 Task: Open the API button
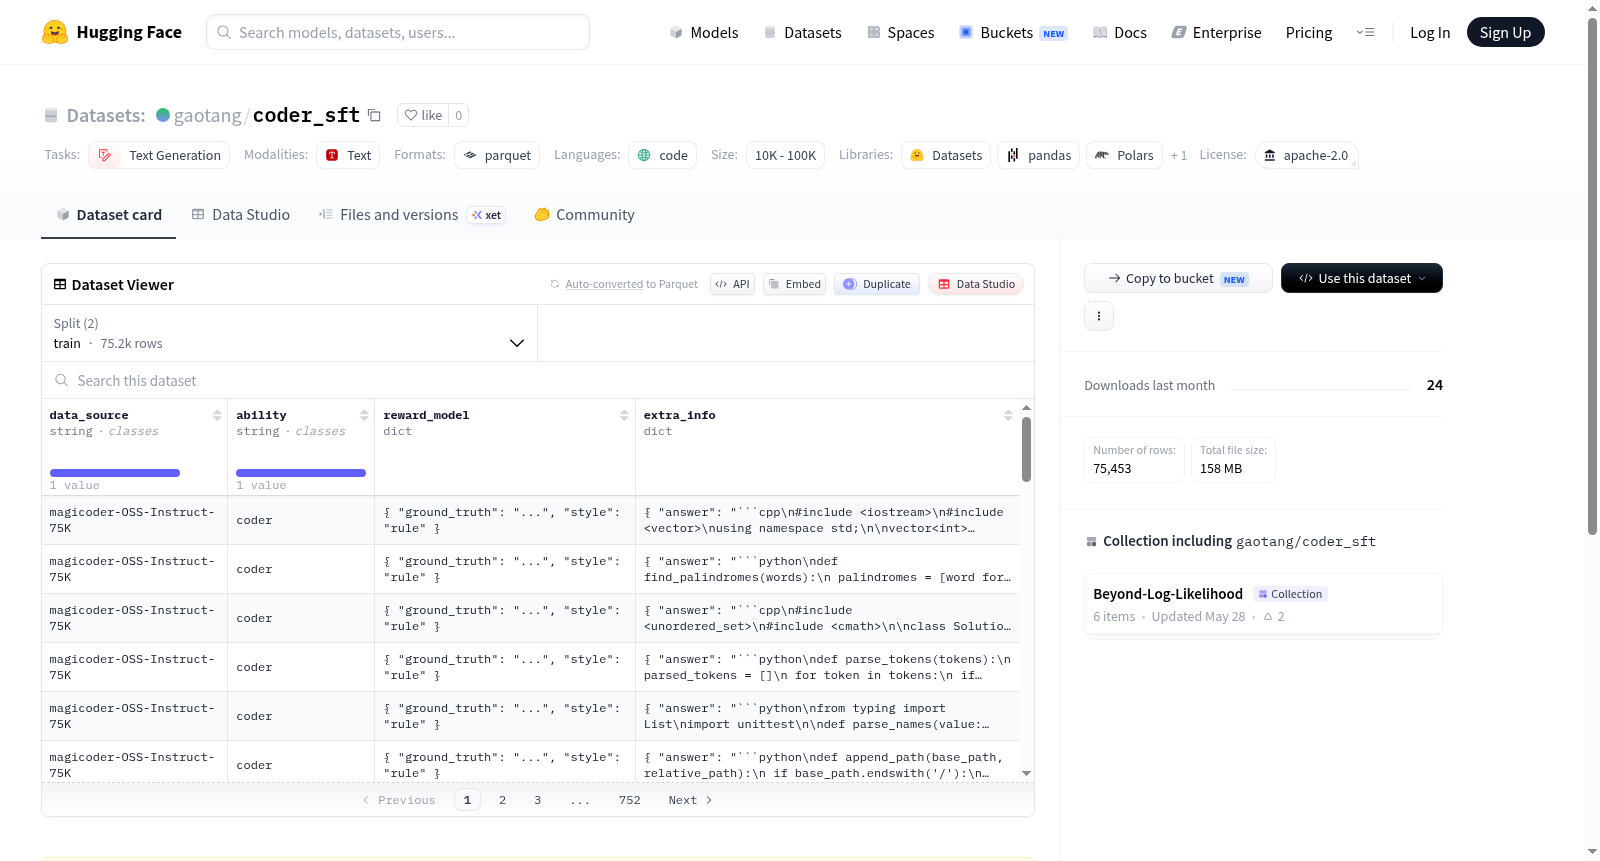[x=732, y=284]
